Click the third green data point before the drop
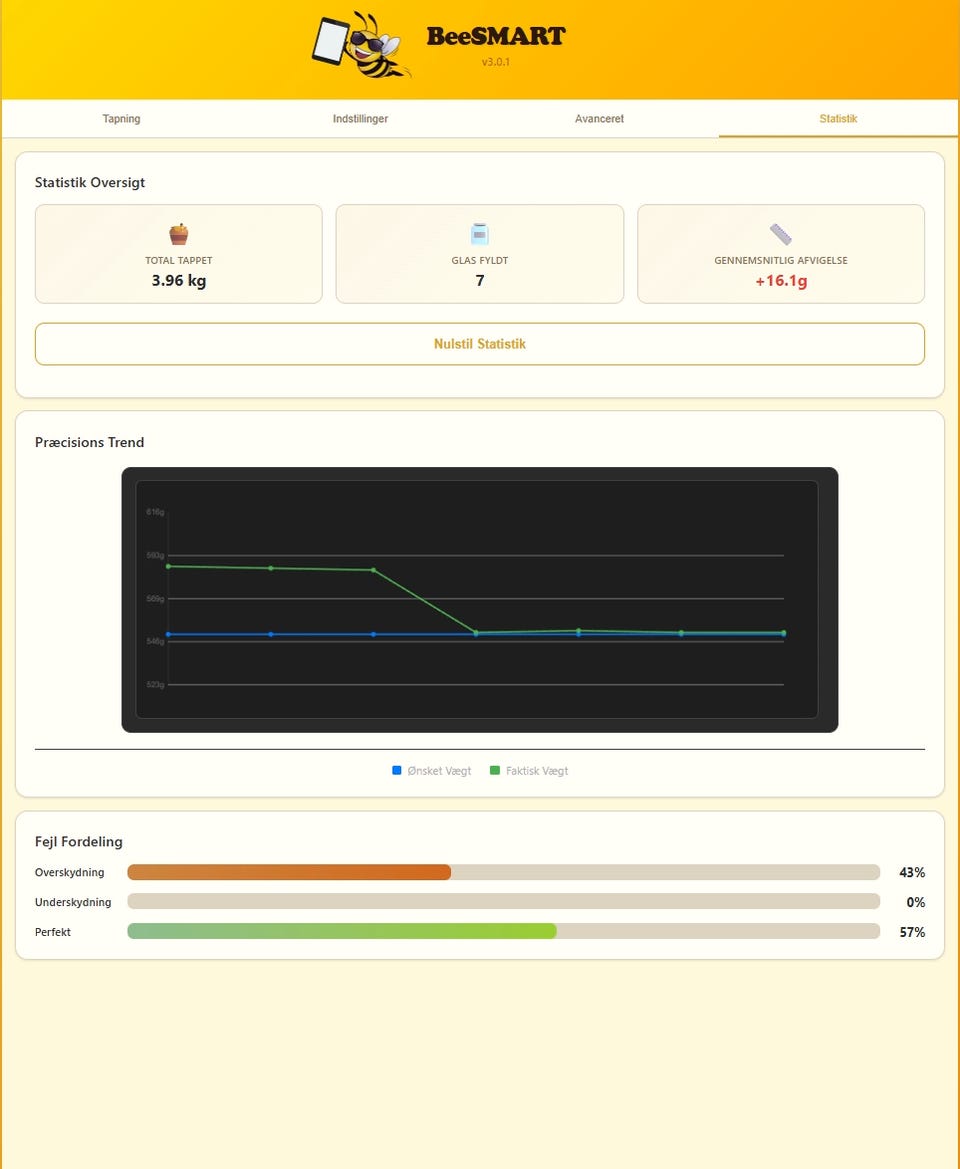This screenshot has width=960, height=1169. pyautogui.click(x=373, y=570)
